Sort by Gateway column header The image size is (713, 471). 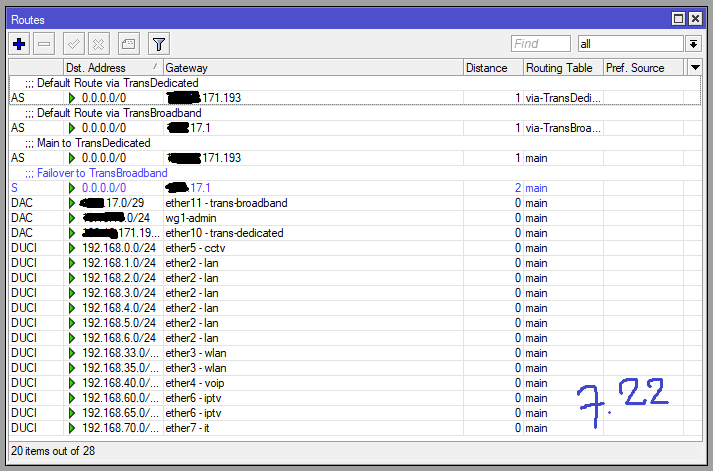coord(313,68)
